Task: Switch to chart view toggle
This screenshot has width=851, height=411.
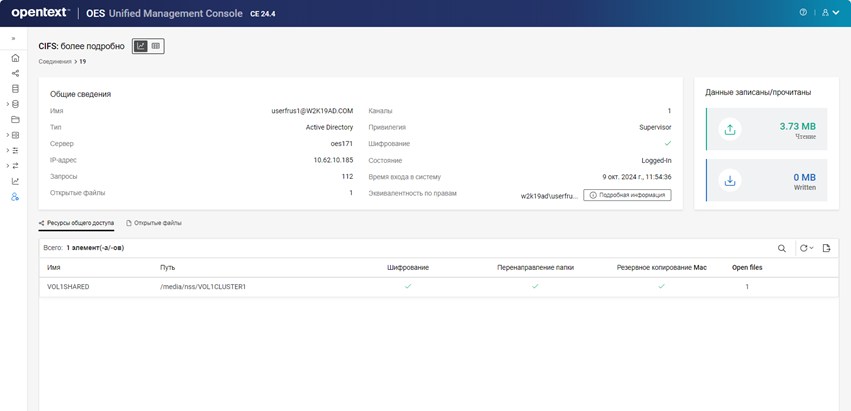Action: (x=141, y=46)
